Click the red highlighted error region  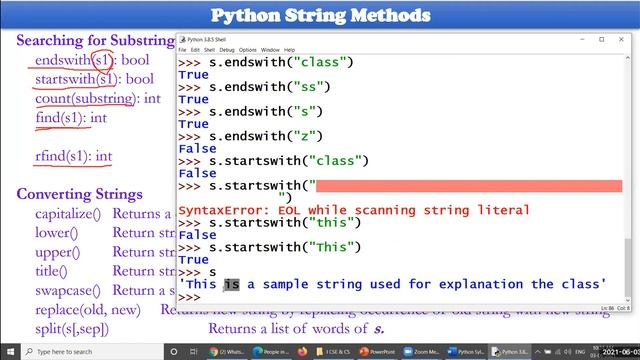(469, 186)
